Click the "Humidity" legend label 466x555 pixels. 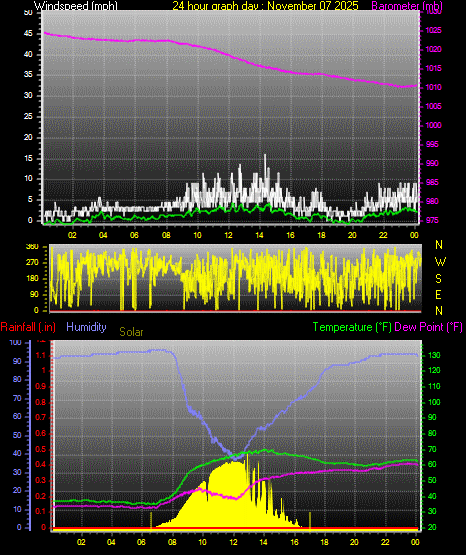[86, 327]
